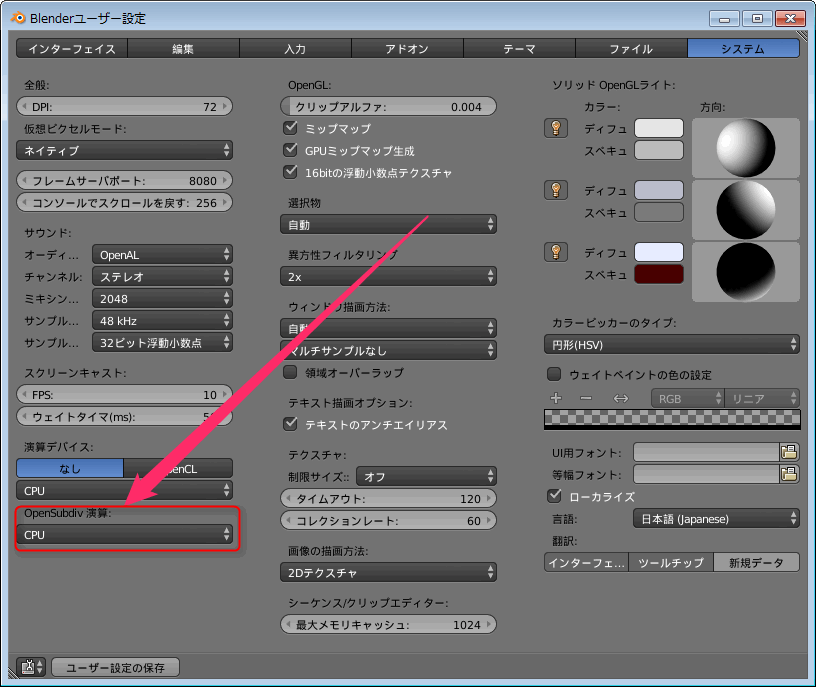Viewport: 816px width, 687px height.
Task: Toggle テキストのアンチエイリアス checkbox
Action: (x=290, y=424)
